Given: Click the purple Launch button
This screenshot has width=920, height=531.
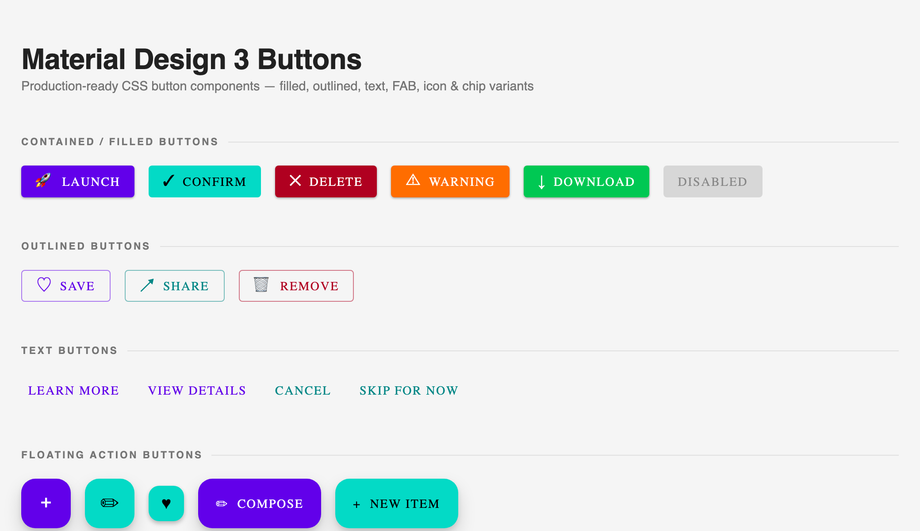Looking at the screenshot, I should [x=77, y=181].
